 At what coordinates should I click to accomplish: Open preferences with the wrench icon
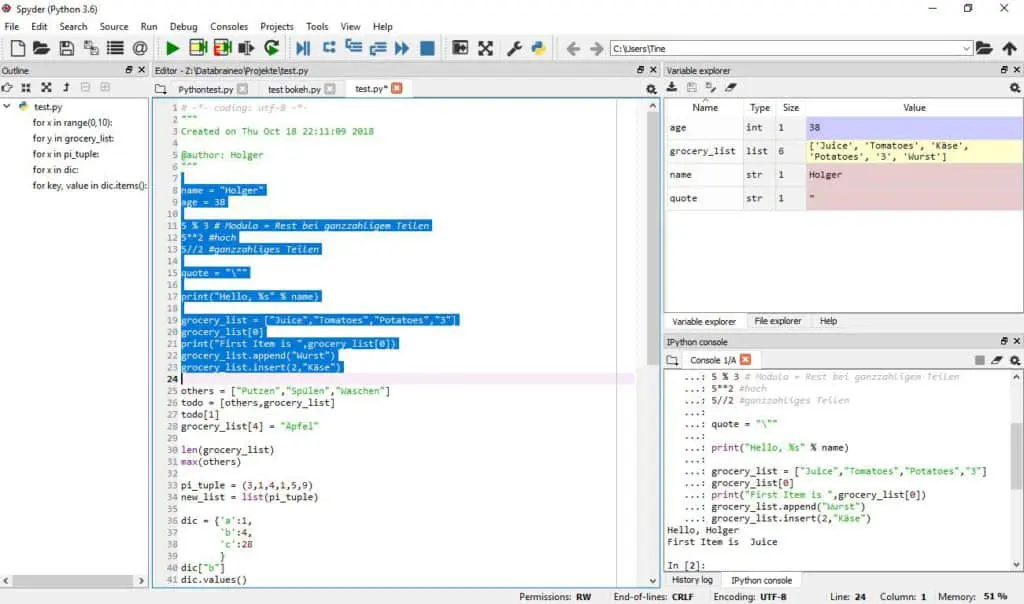pos(514,48)
